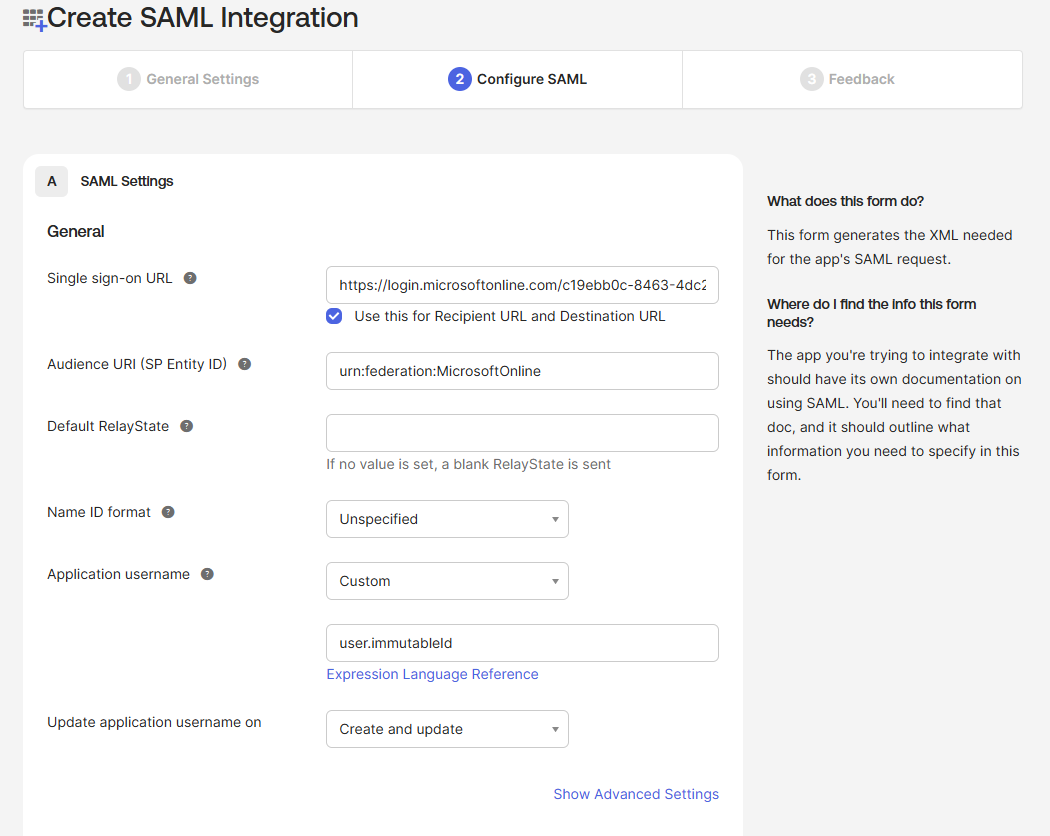Open Update application username on dropdown
Viewport: 1050px width, 836px height.
click(x=447, y=729)
